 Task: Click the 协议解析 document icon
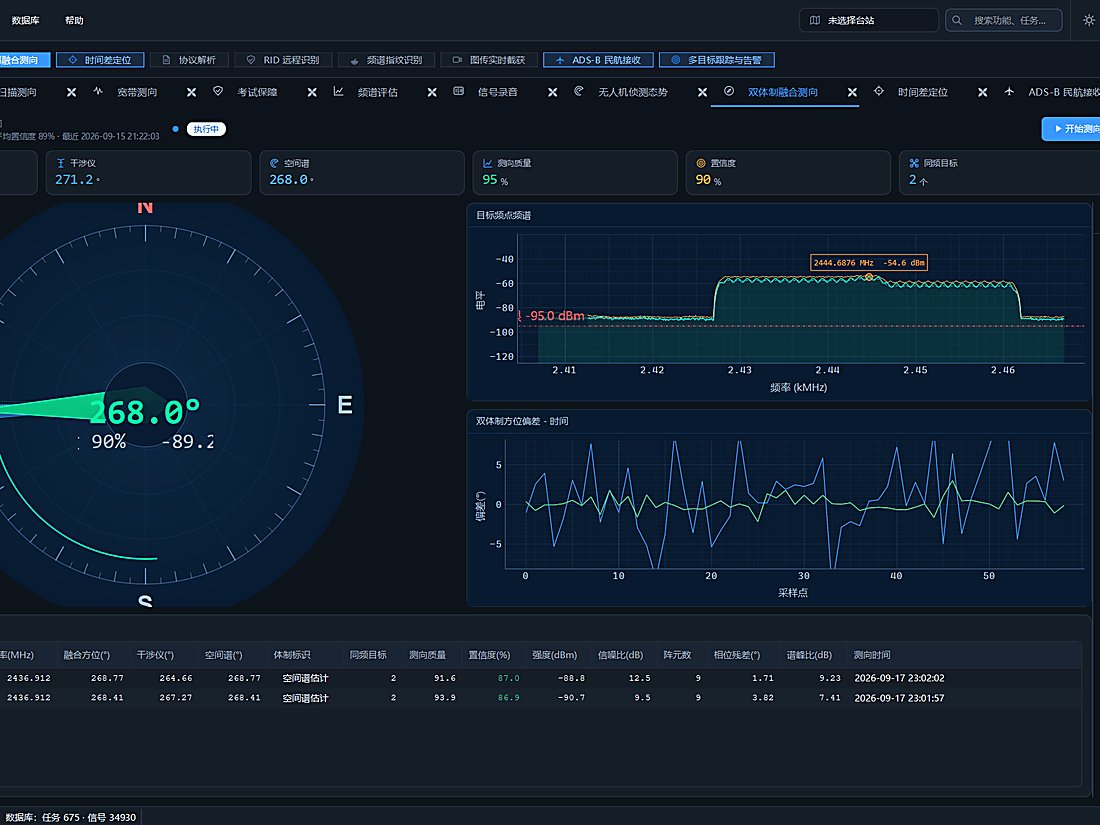[166, 60]
